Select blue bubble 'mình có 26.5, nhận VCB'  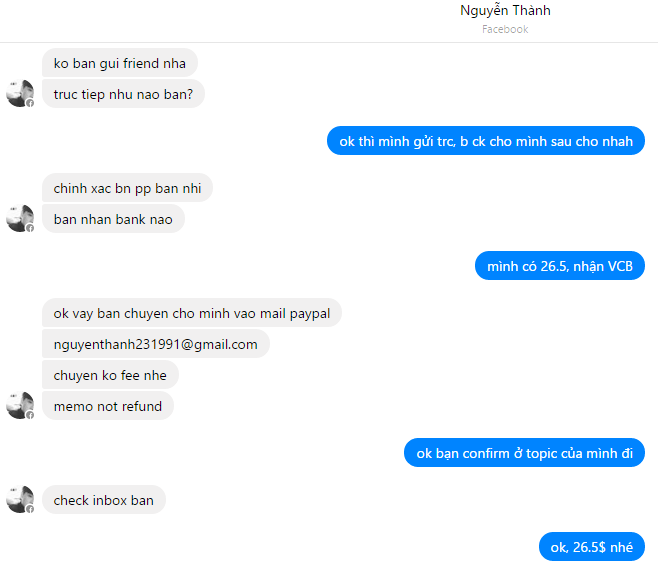[x=560, y=266]
